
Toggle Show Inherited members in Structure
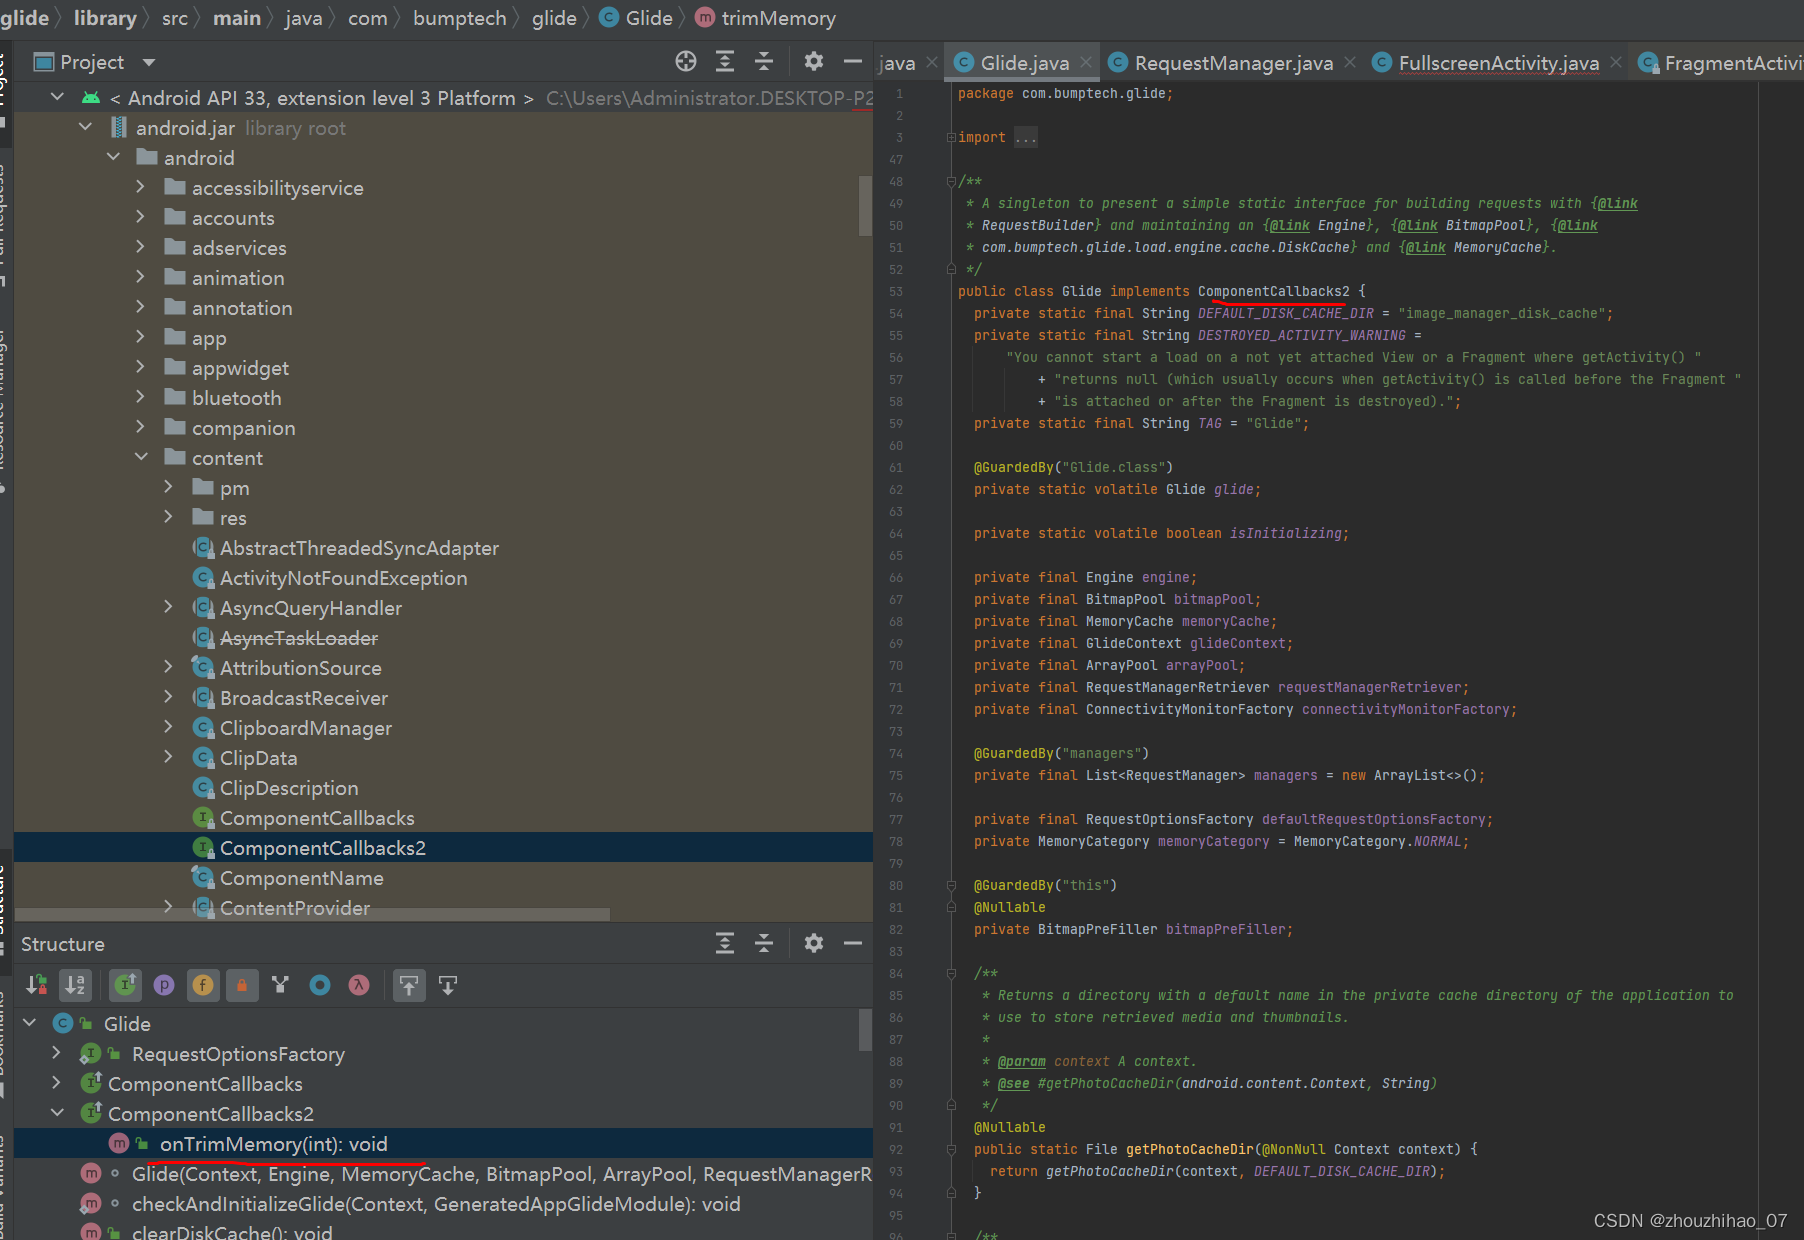coord(125,985)
